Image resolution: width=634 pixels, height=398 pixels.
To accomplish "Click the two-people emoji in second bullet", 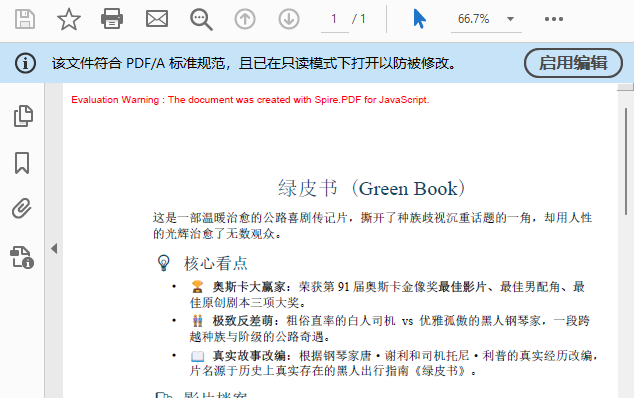I will 197,321.
